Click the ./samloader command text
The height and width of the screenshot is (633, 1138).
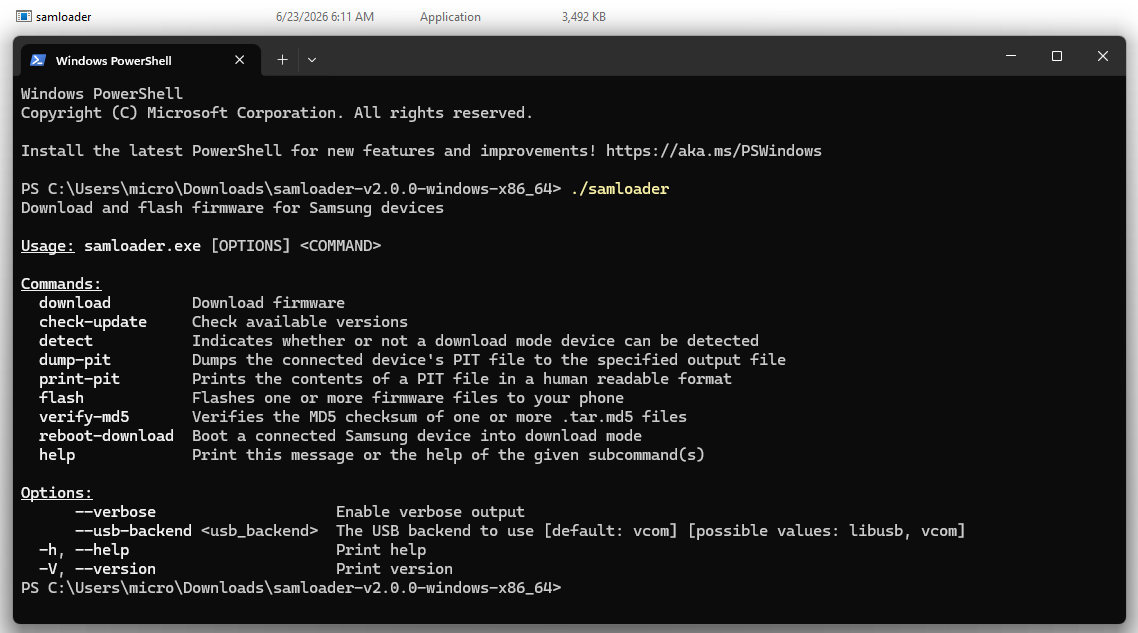click(x=620, y=189)
